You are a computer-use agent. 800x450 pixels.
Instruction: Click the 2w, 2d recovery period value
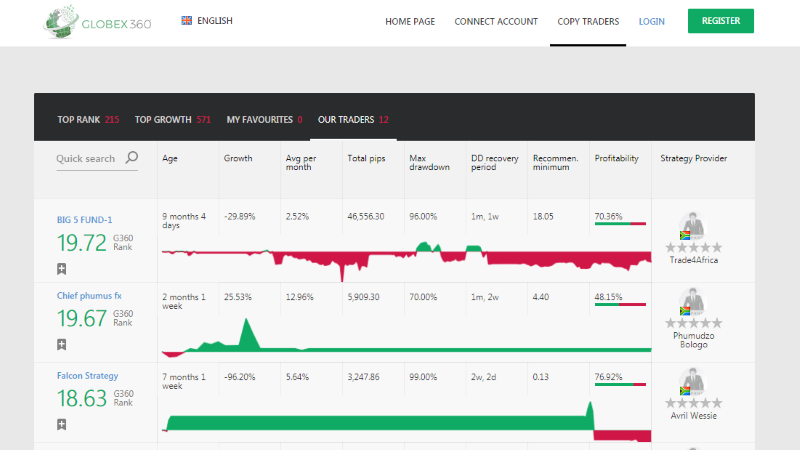[483, 377]
